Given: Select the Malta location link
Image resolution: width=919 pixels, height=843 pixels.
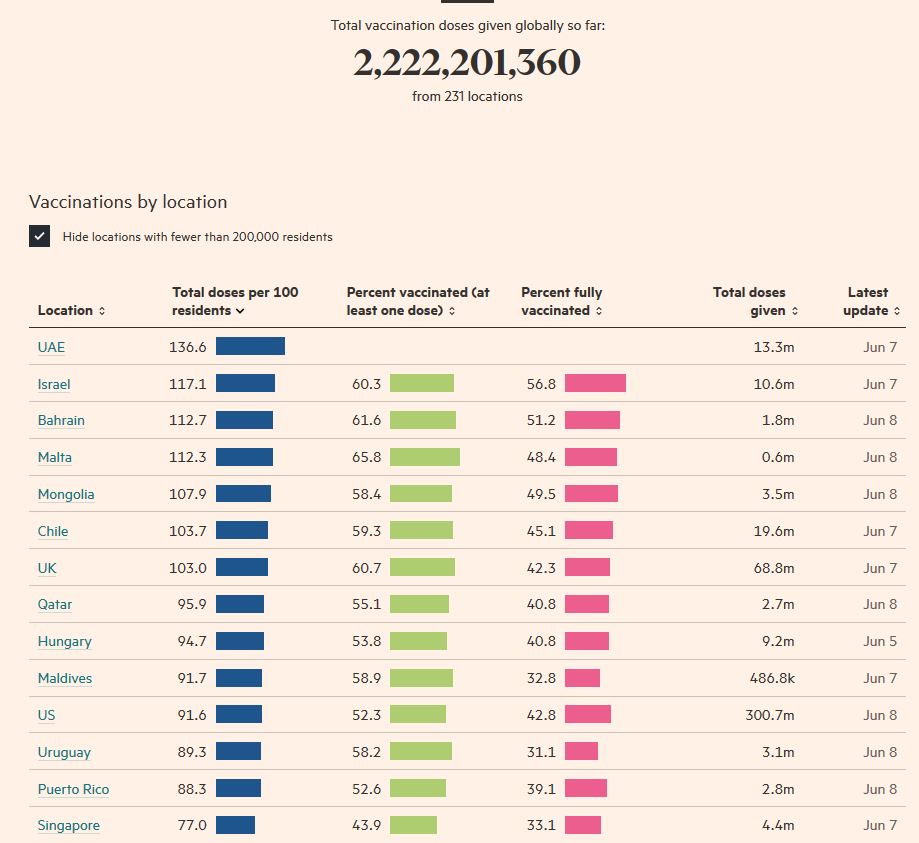Looking at the screenshot, I should click(x=55, y=458).
